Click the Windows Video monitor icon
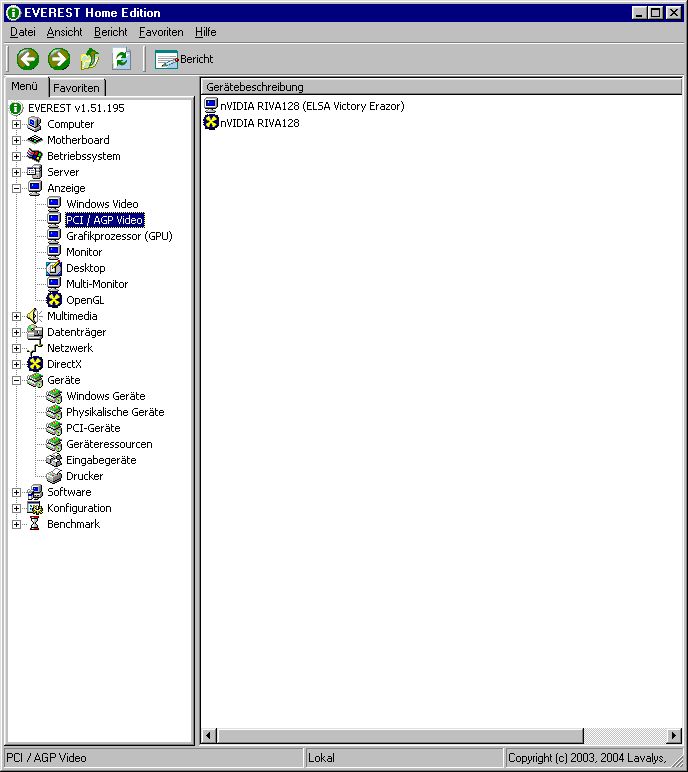This screenshot has width=688, height=772. (54, 204)
